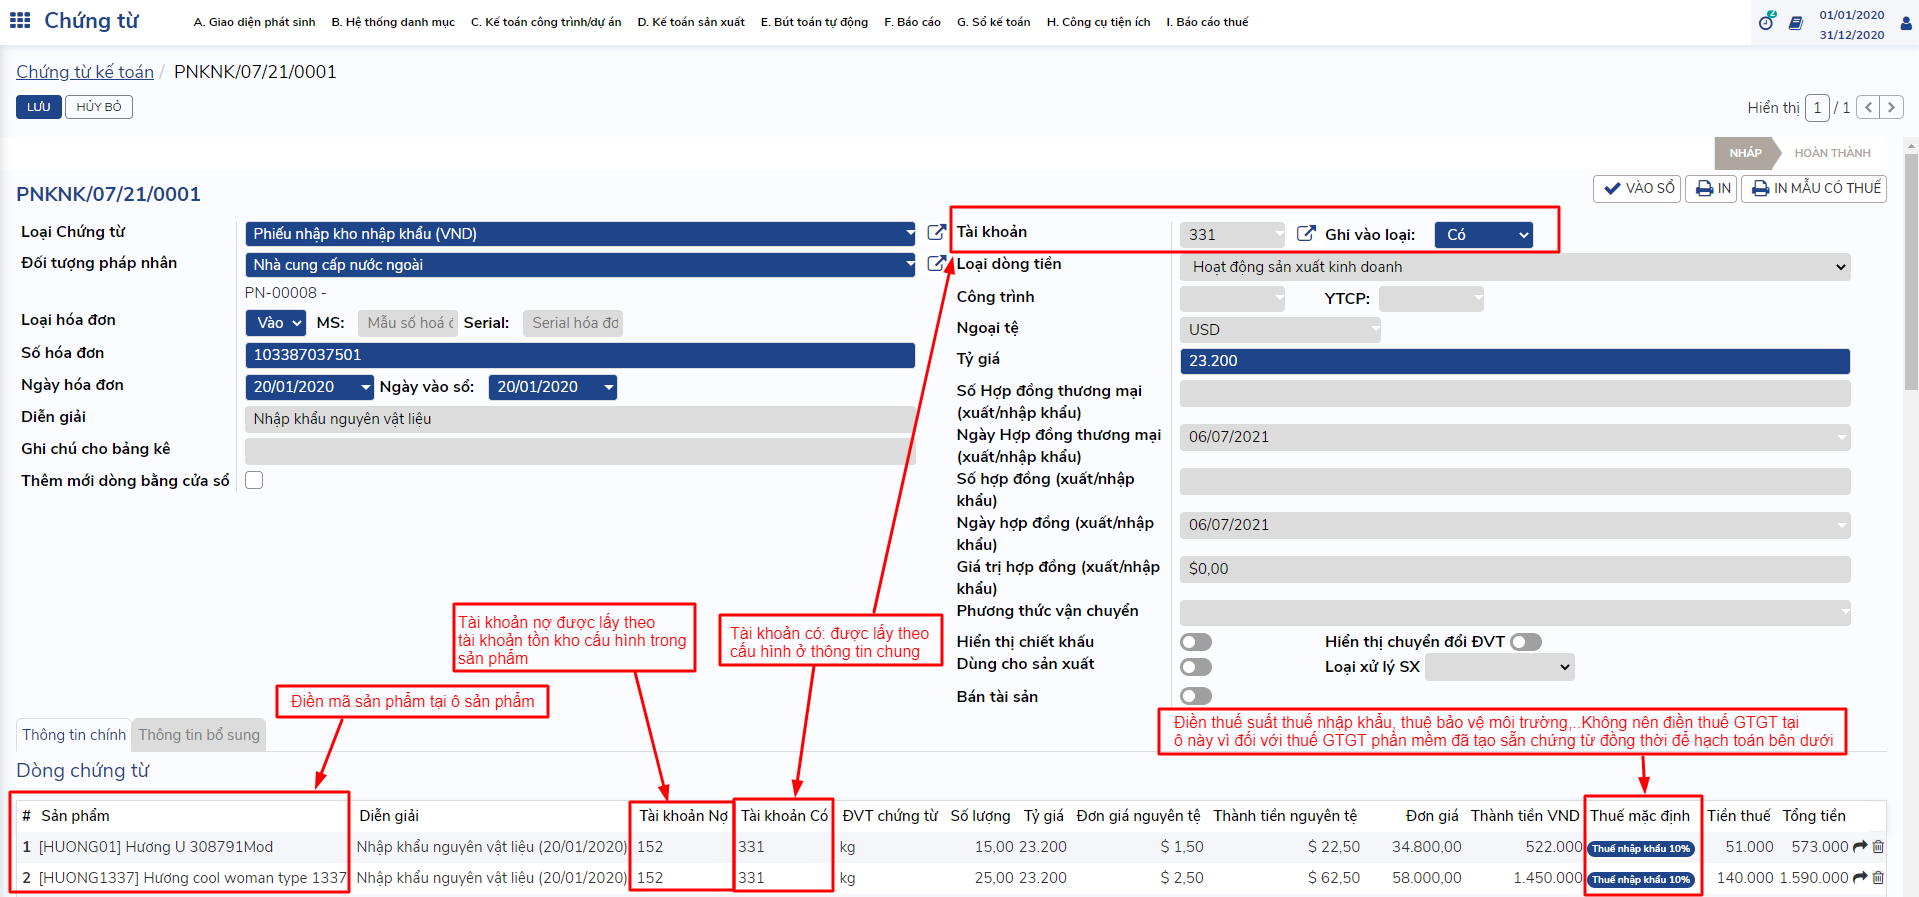1919x897 pixels.
Task: Click IN MẪU CÓ THUẾ print button
Action: click(1814, 188)
